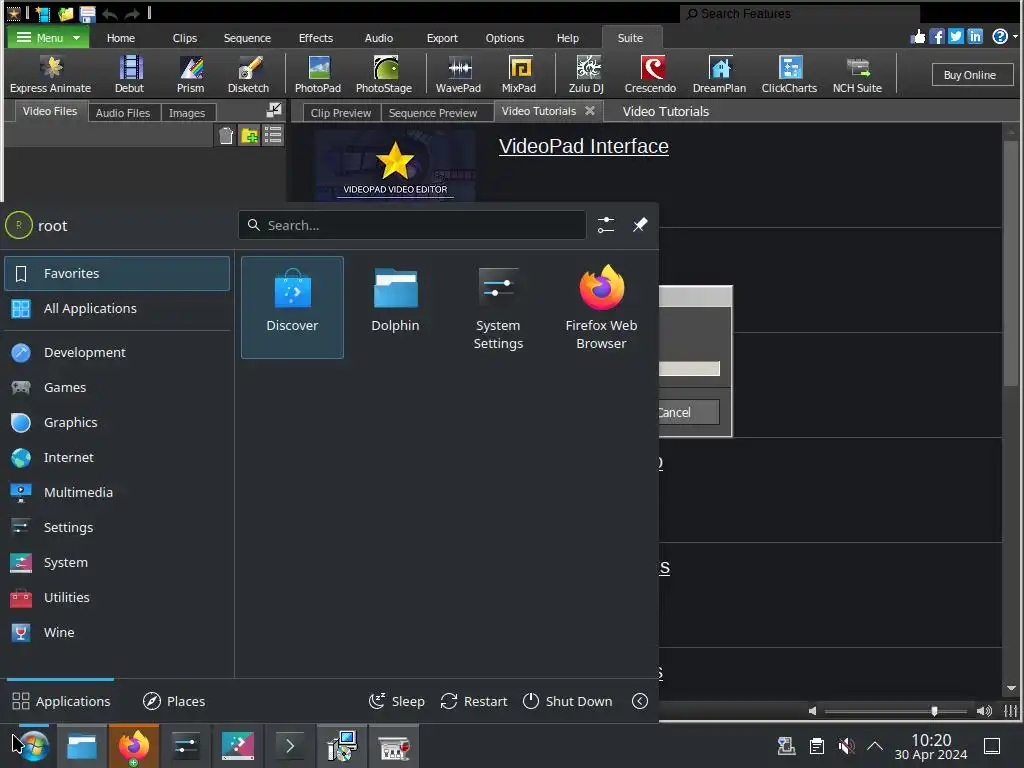
Task: Open Prism video converter icon
Action: tap(191, 74)
